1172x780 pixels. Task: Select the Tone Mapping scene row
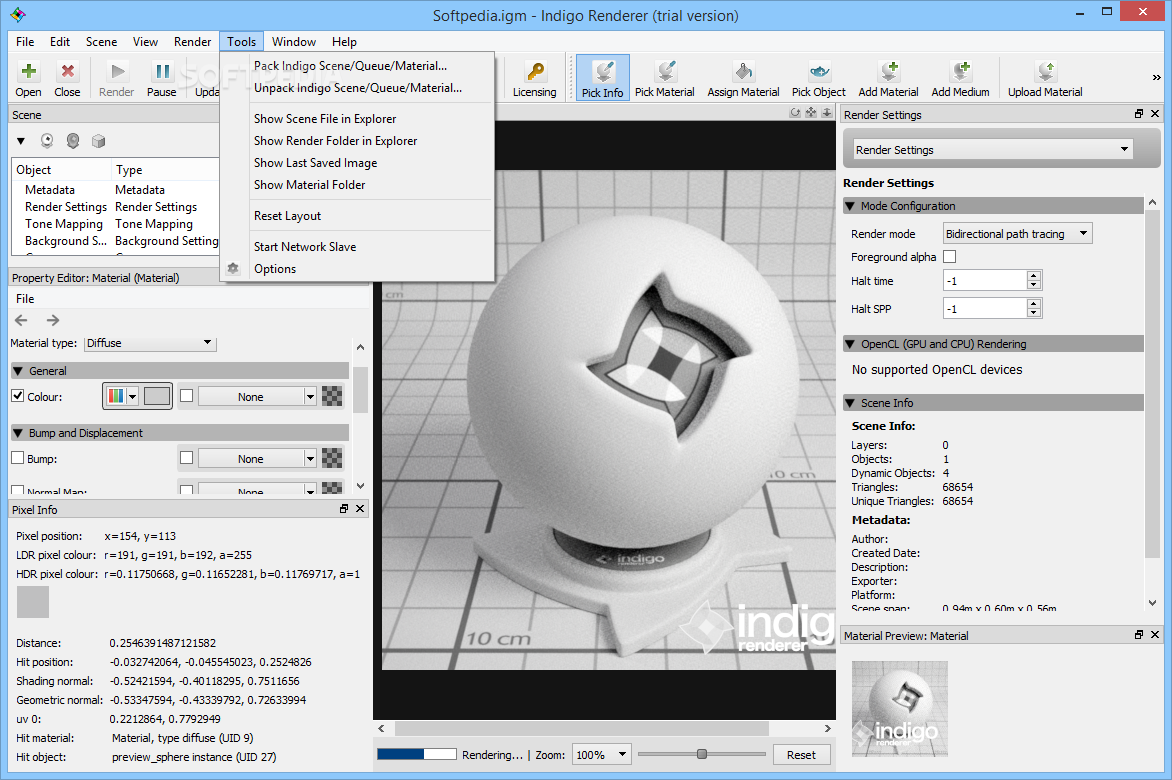point(114,224)
